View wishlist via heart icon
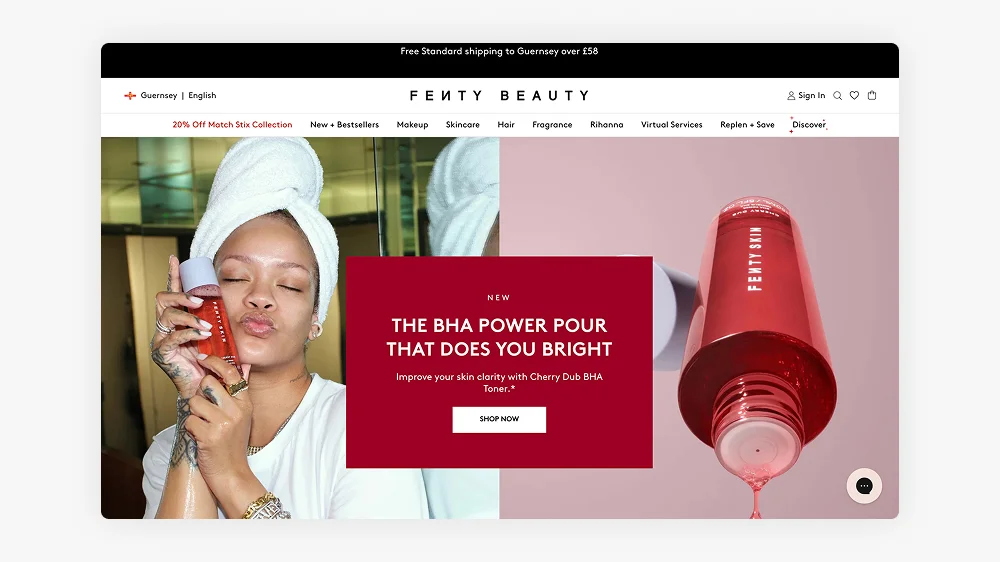The image size is (1000, 562). (x=855, y=96)
